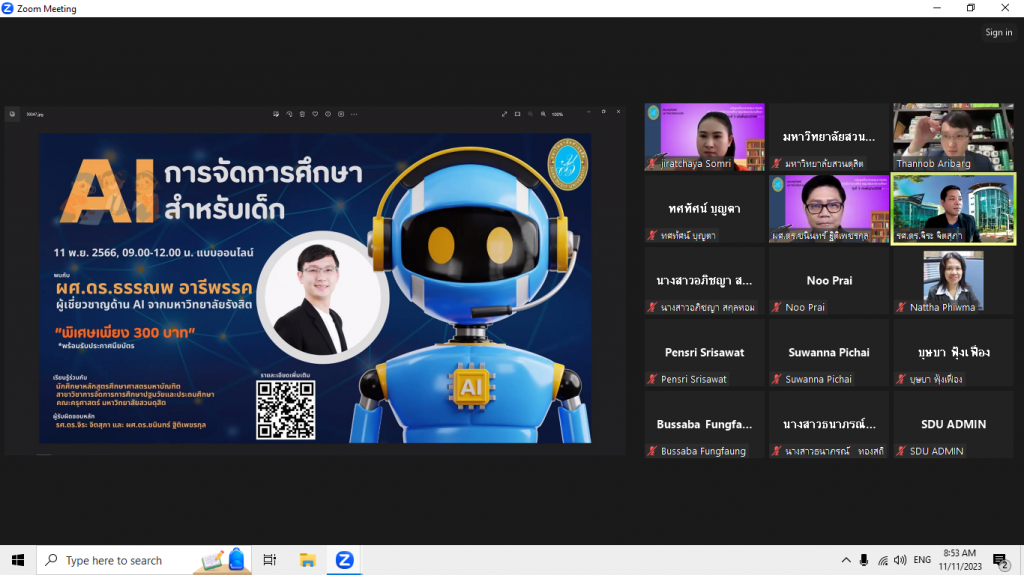Select Nattha Phiwma's video tile

pos(953,281)
